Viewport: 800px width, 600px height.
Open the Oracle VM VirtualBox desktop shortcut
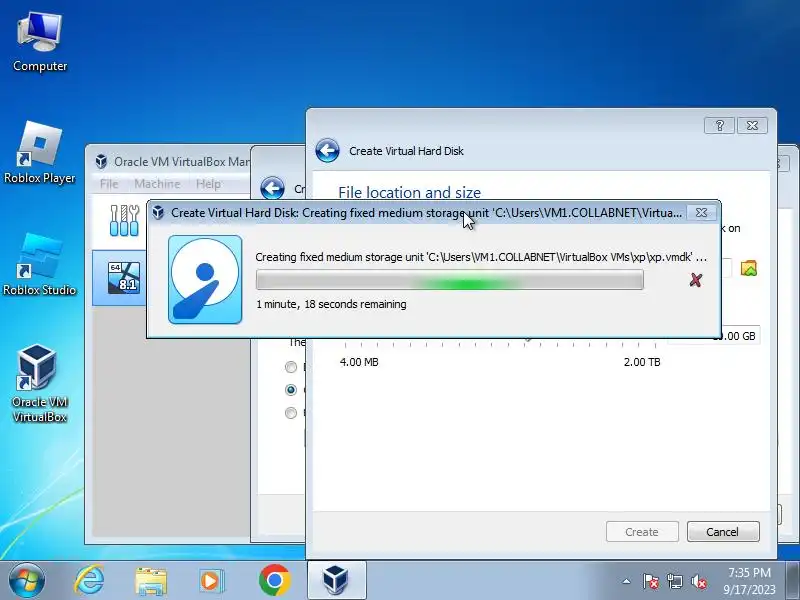(x=40, y=383)
